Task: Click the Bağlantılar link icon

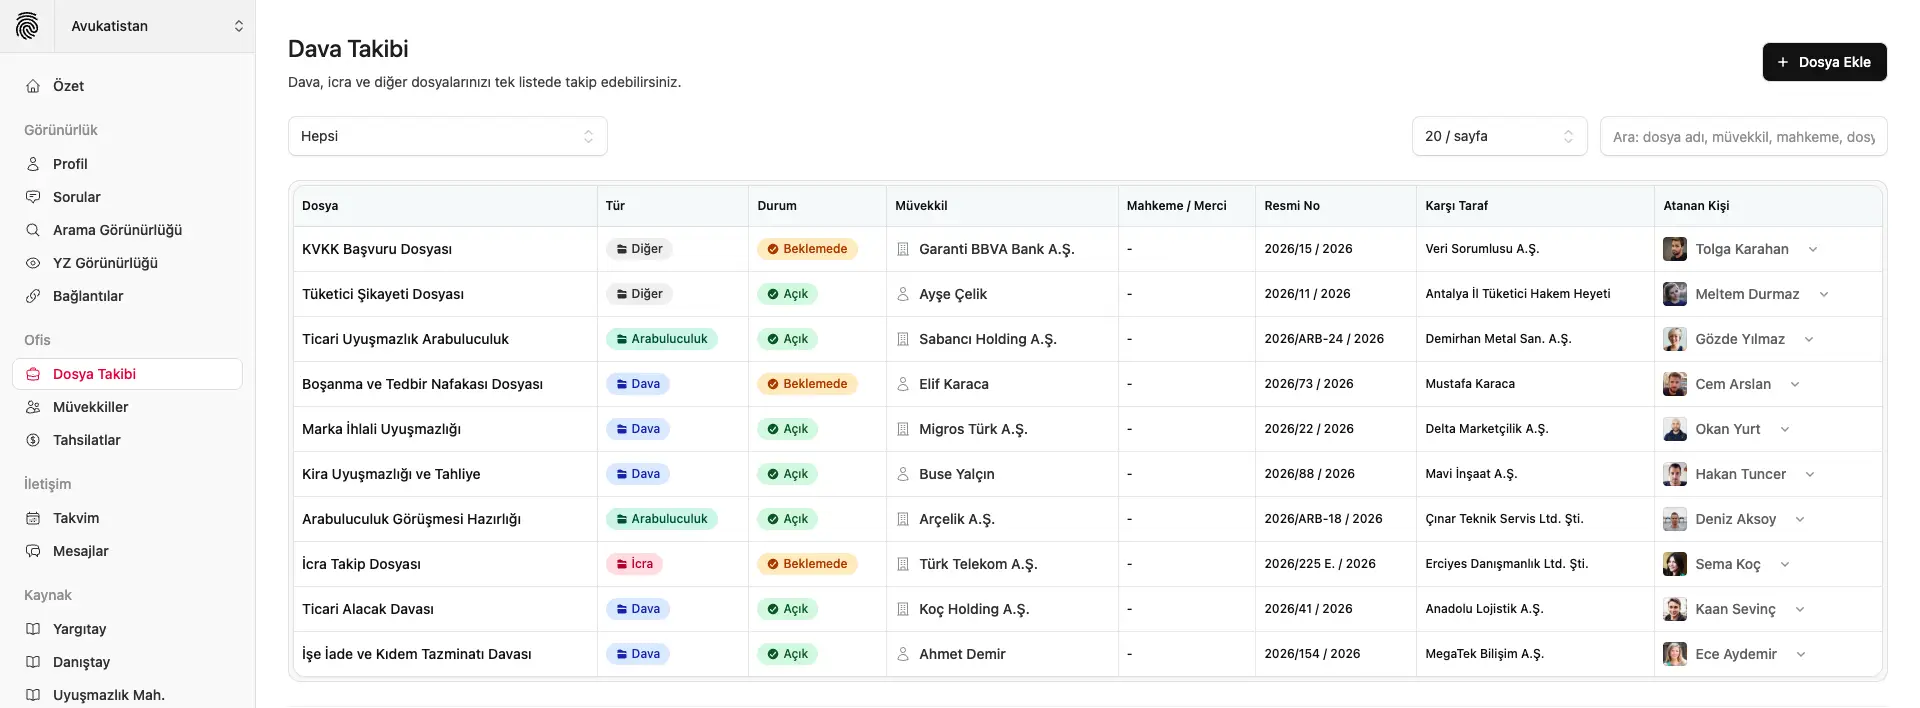Action: pyautogui.click(x=33, y=296)
